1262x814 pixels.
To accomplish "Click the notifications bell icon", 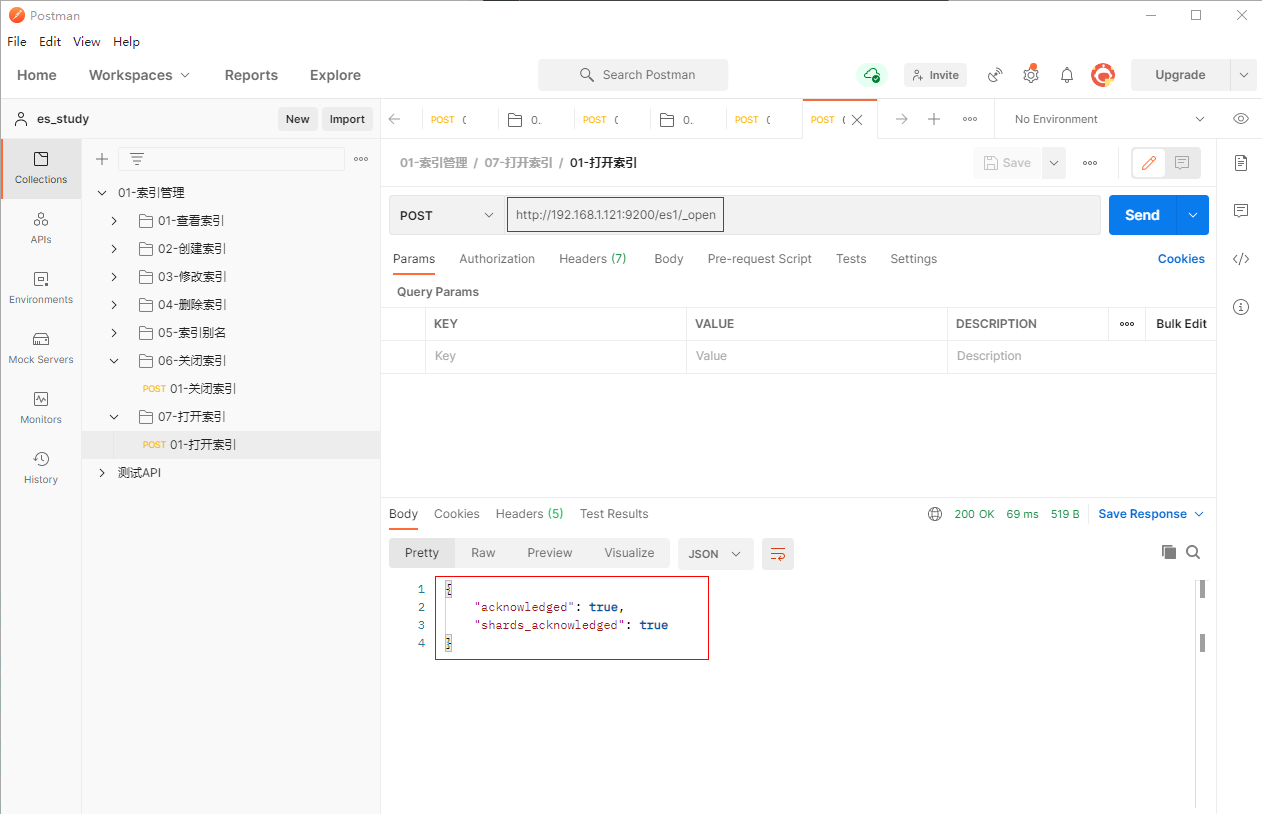I will coord(1067,75).
